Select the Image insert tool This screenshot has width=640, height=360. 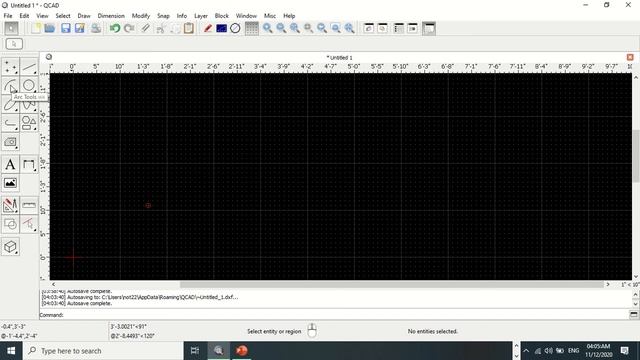tap(10, 183)
